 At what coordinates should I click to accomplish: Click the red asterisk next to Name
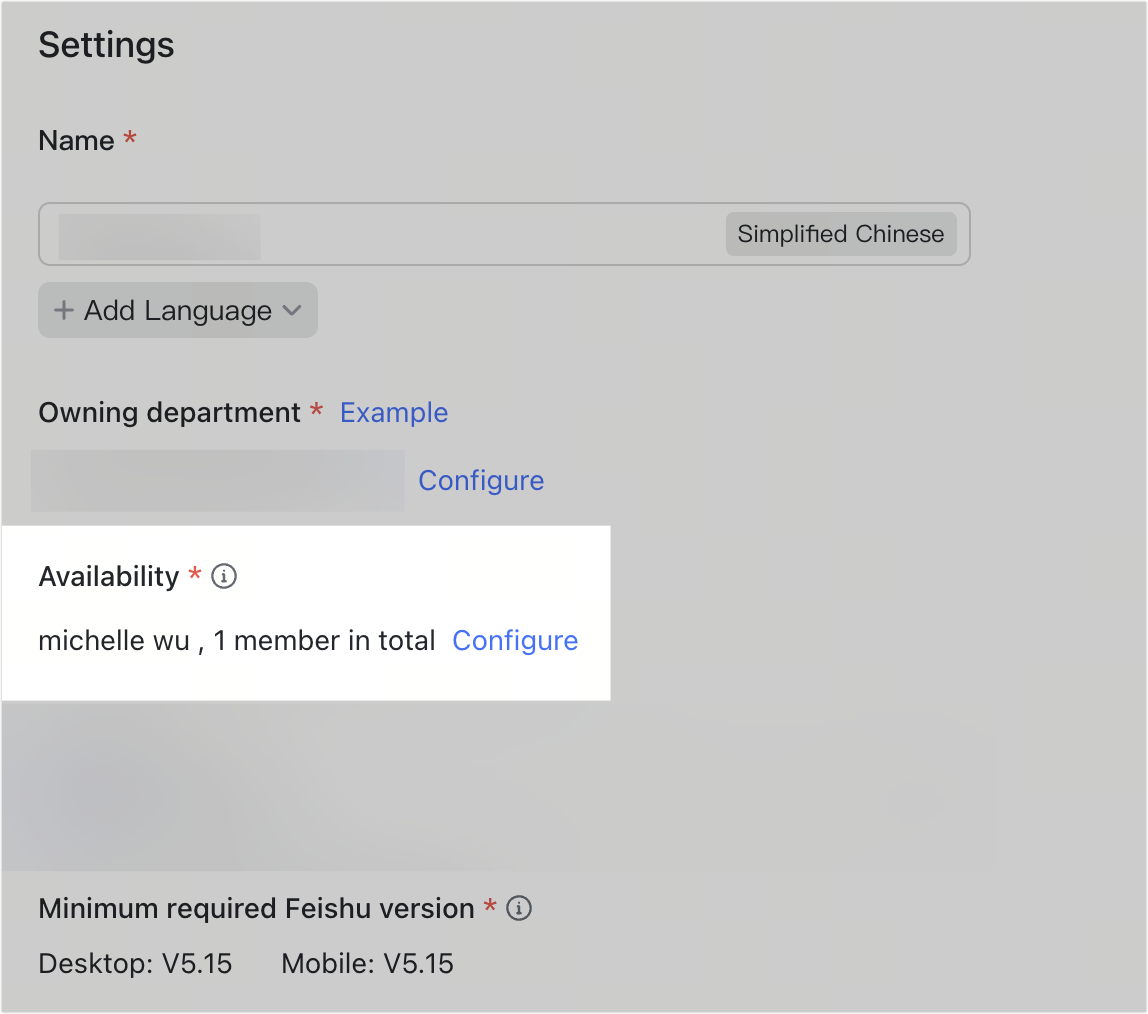tap(129, 134)
